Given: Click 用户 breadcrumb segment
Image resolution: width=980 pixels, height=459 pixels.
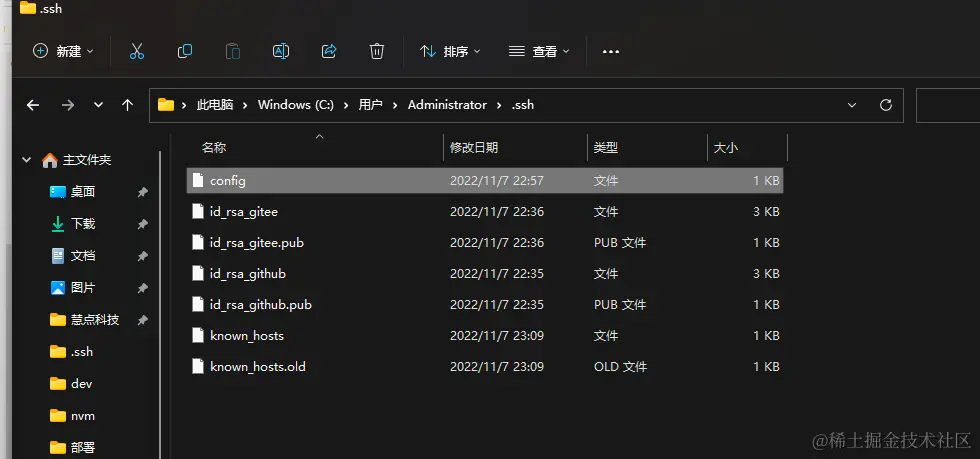Looking at the screenshot, I should coord(371,105).
